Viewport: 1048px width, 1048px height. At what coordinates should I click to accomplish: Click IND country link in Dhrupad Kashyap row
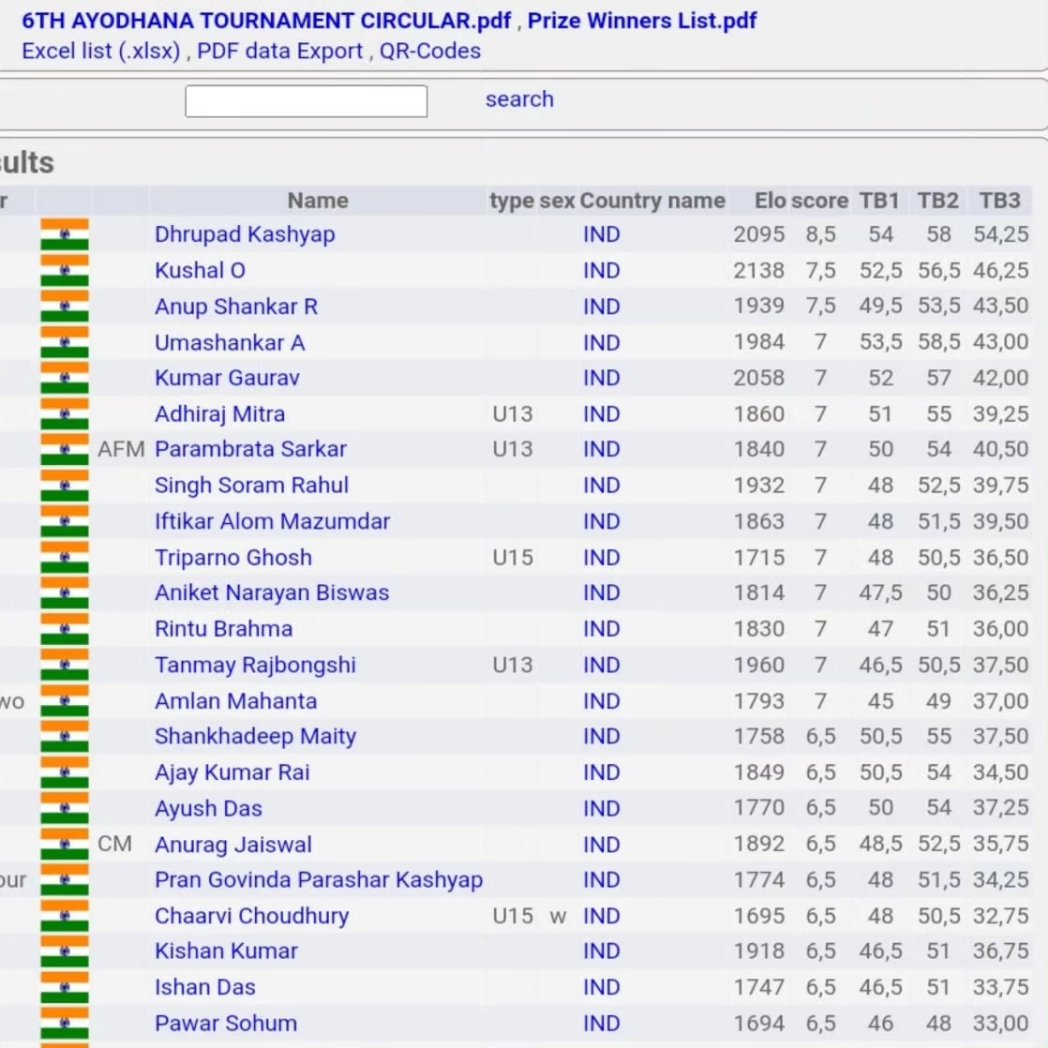tap(602, 235)
